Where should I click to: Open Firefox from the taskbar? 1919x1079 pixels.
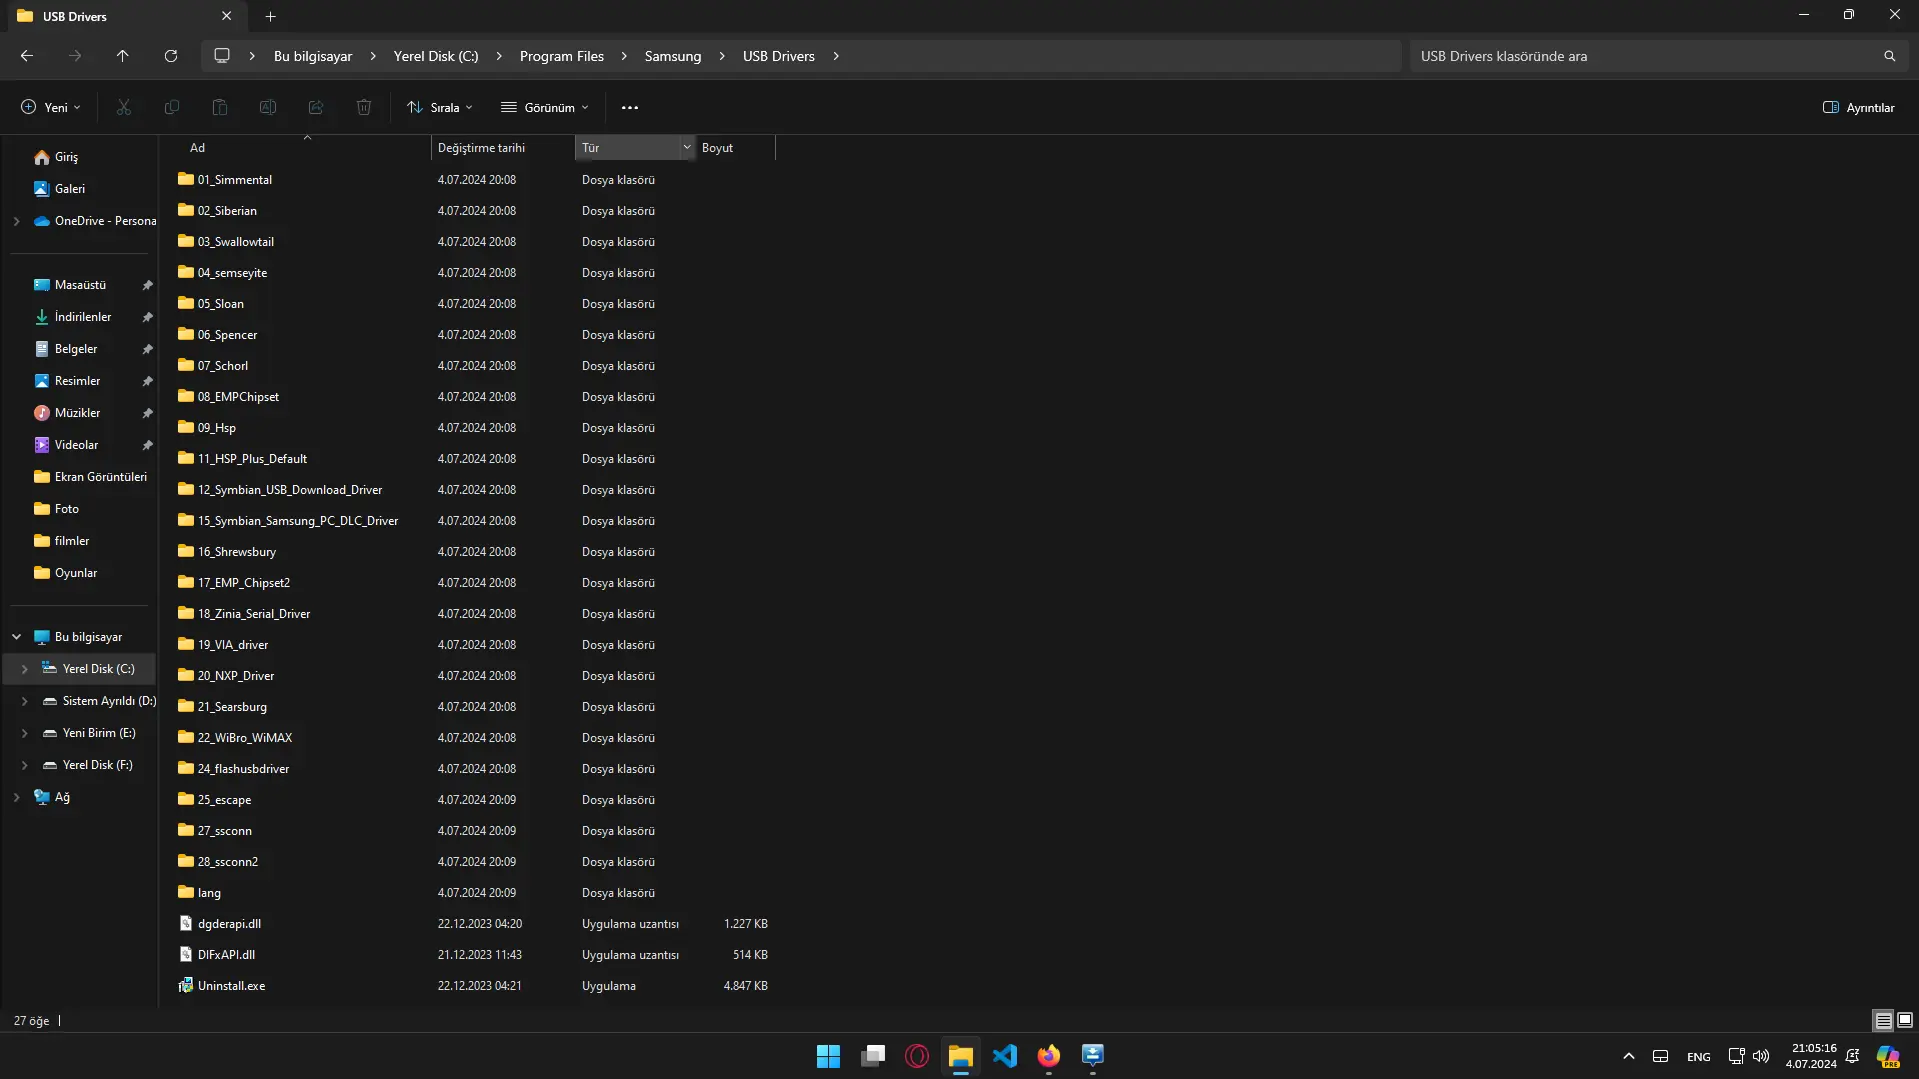click(1049, 1056)
